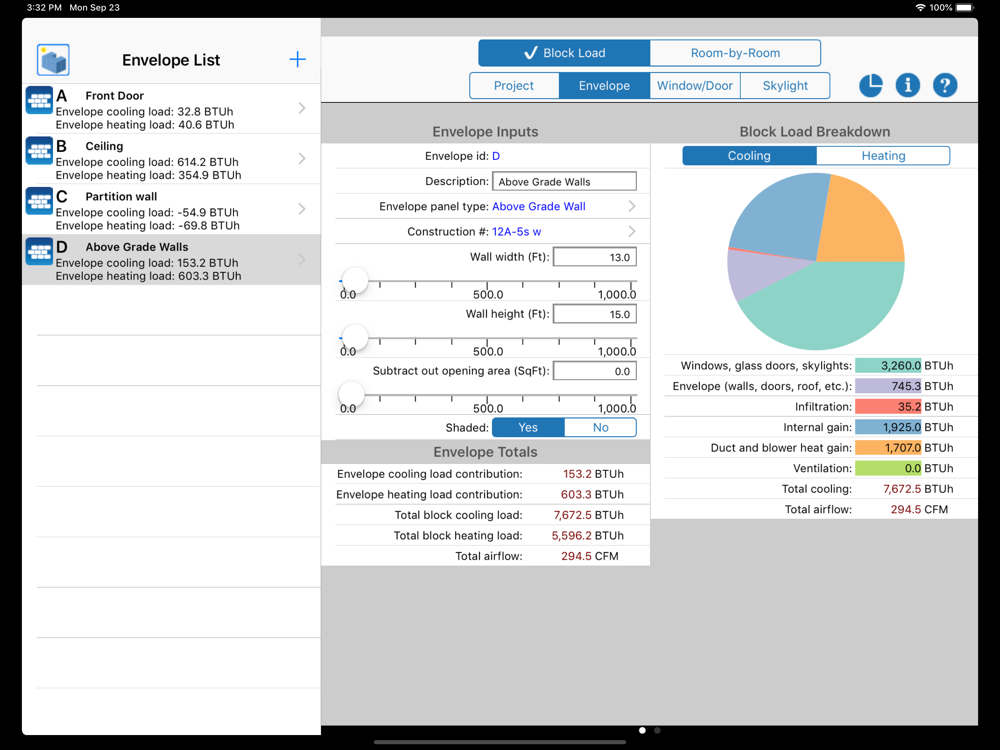Click the wall icon for Partition wall row
The image size is (1000, 750).
coord(39,201)
